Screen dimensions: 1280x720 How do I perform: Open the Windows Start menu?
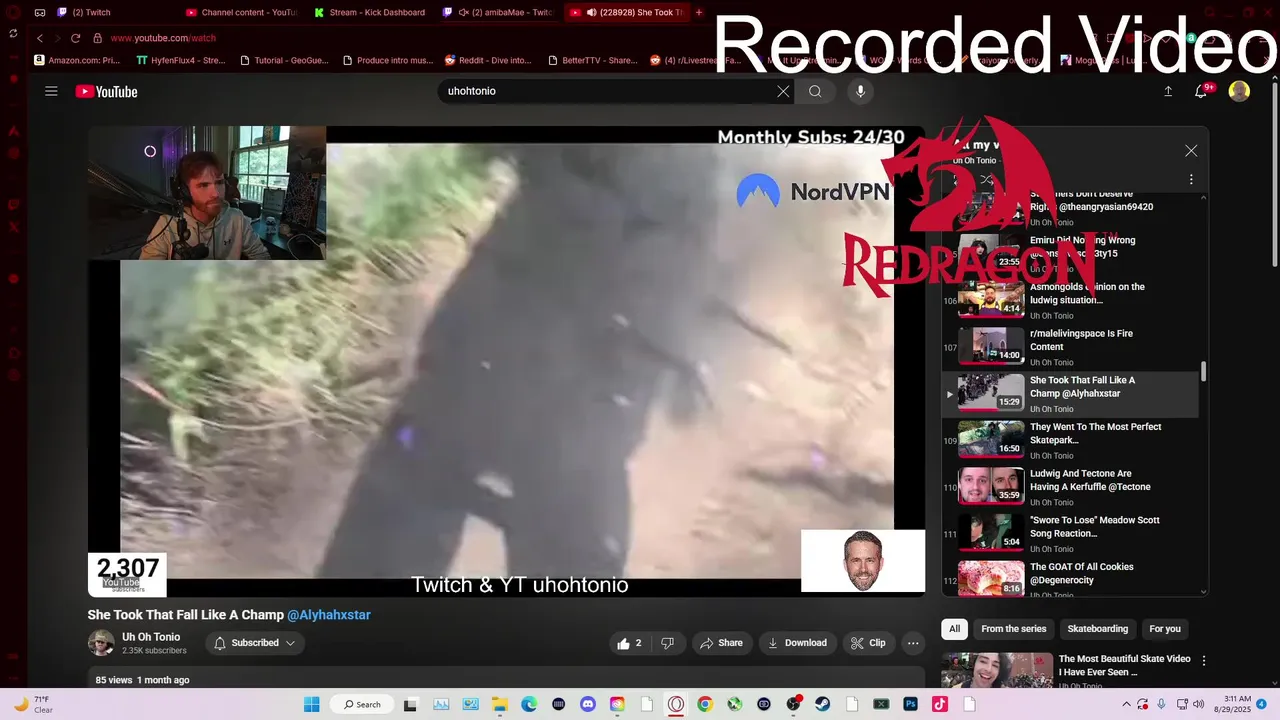click(x=311, y=704)
